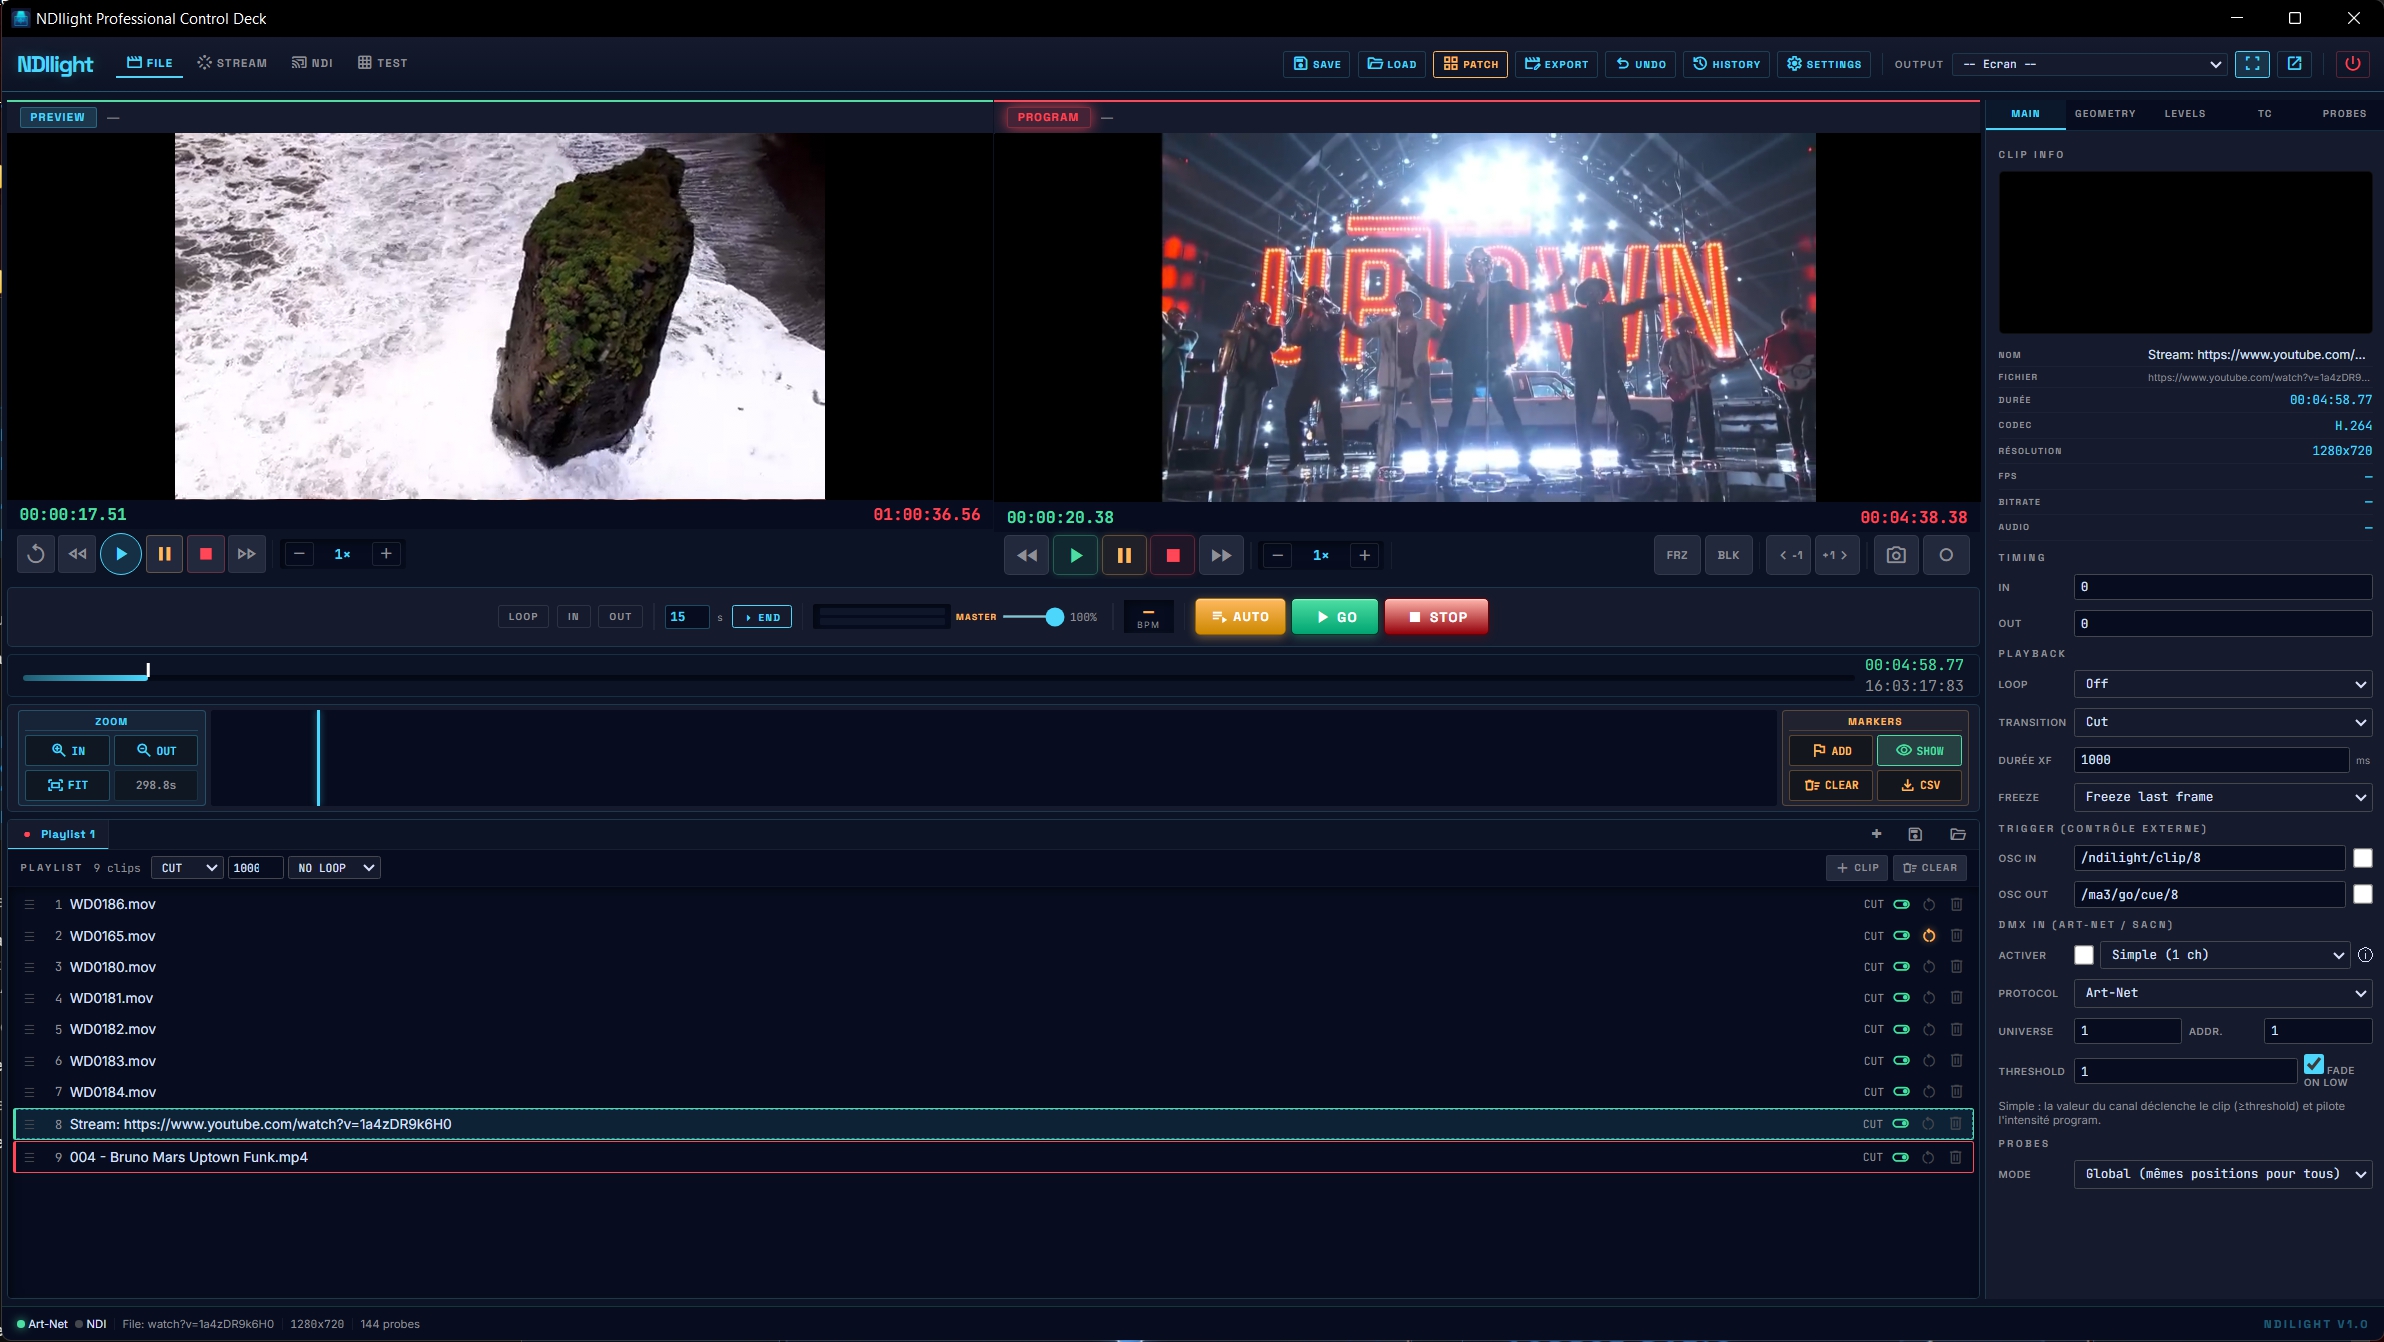This screenshot has width=2384, height=1342.
Task: Toggle the LOOP button in the transport bar
Action: 523,617
